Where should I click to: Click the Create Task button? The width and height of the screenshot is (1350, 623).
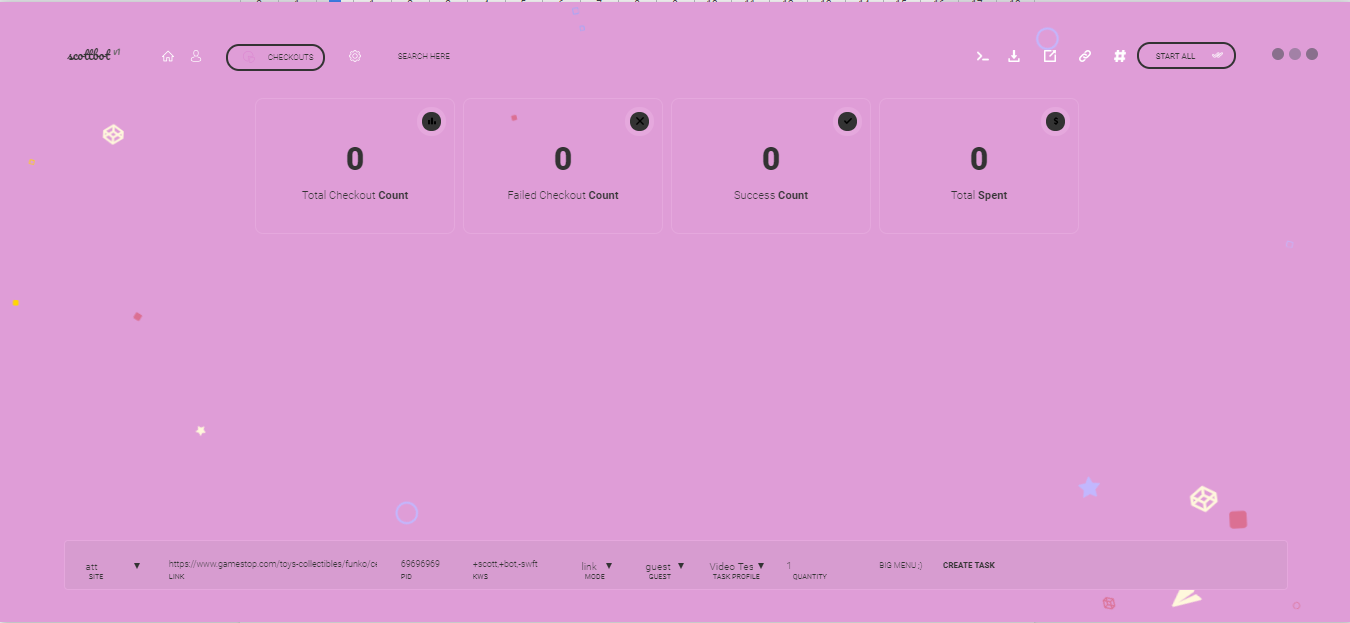969,565
